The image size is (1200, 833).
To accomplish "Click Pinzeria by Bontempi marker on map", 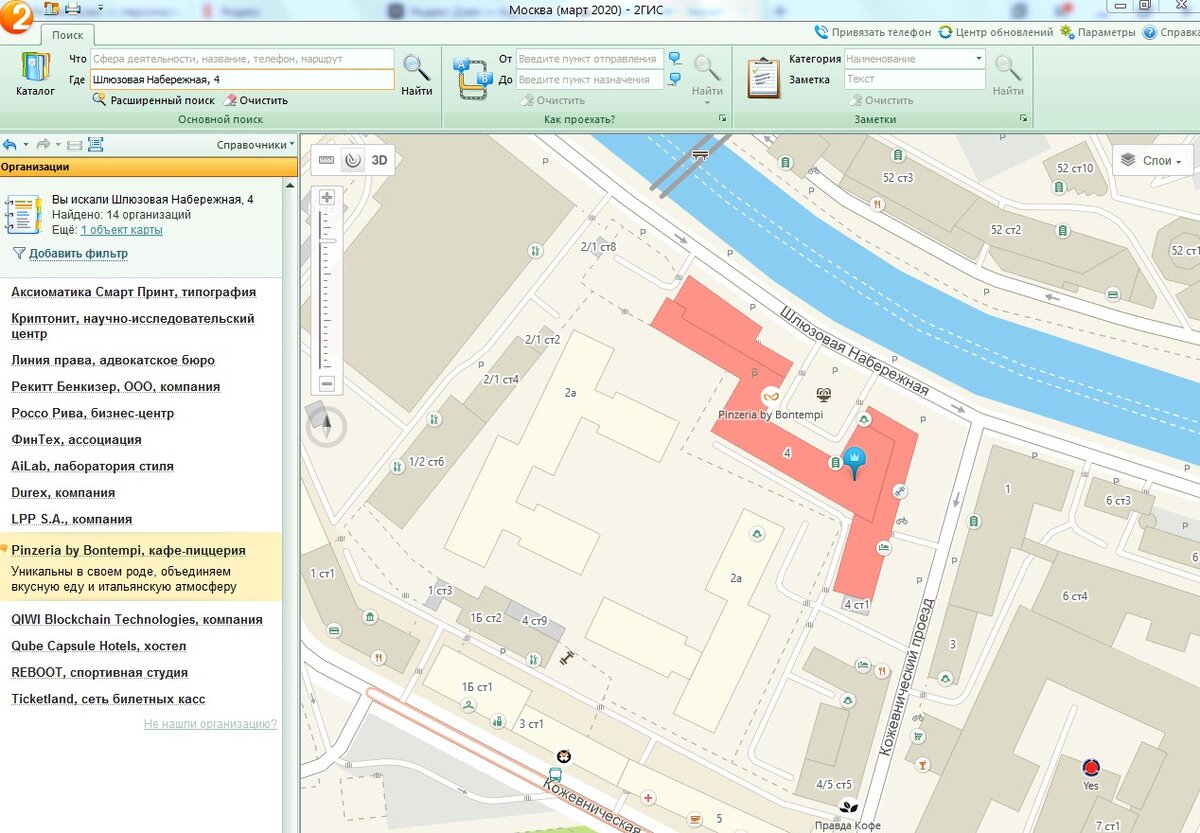I will 771,395.
